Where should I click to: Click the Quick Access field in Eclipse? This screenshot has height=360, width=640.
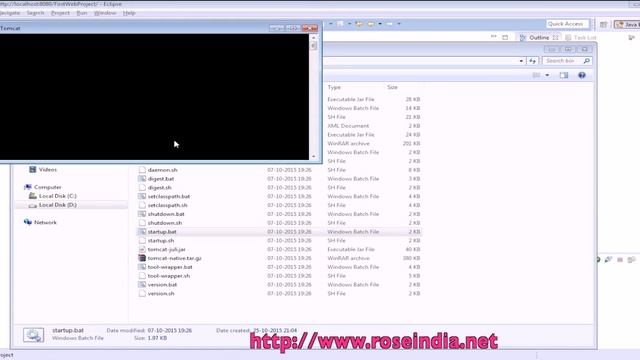(567, 24)
